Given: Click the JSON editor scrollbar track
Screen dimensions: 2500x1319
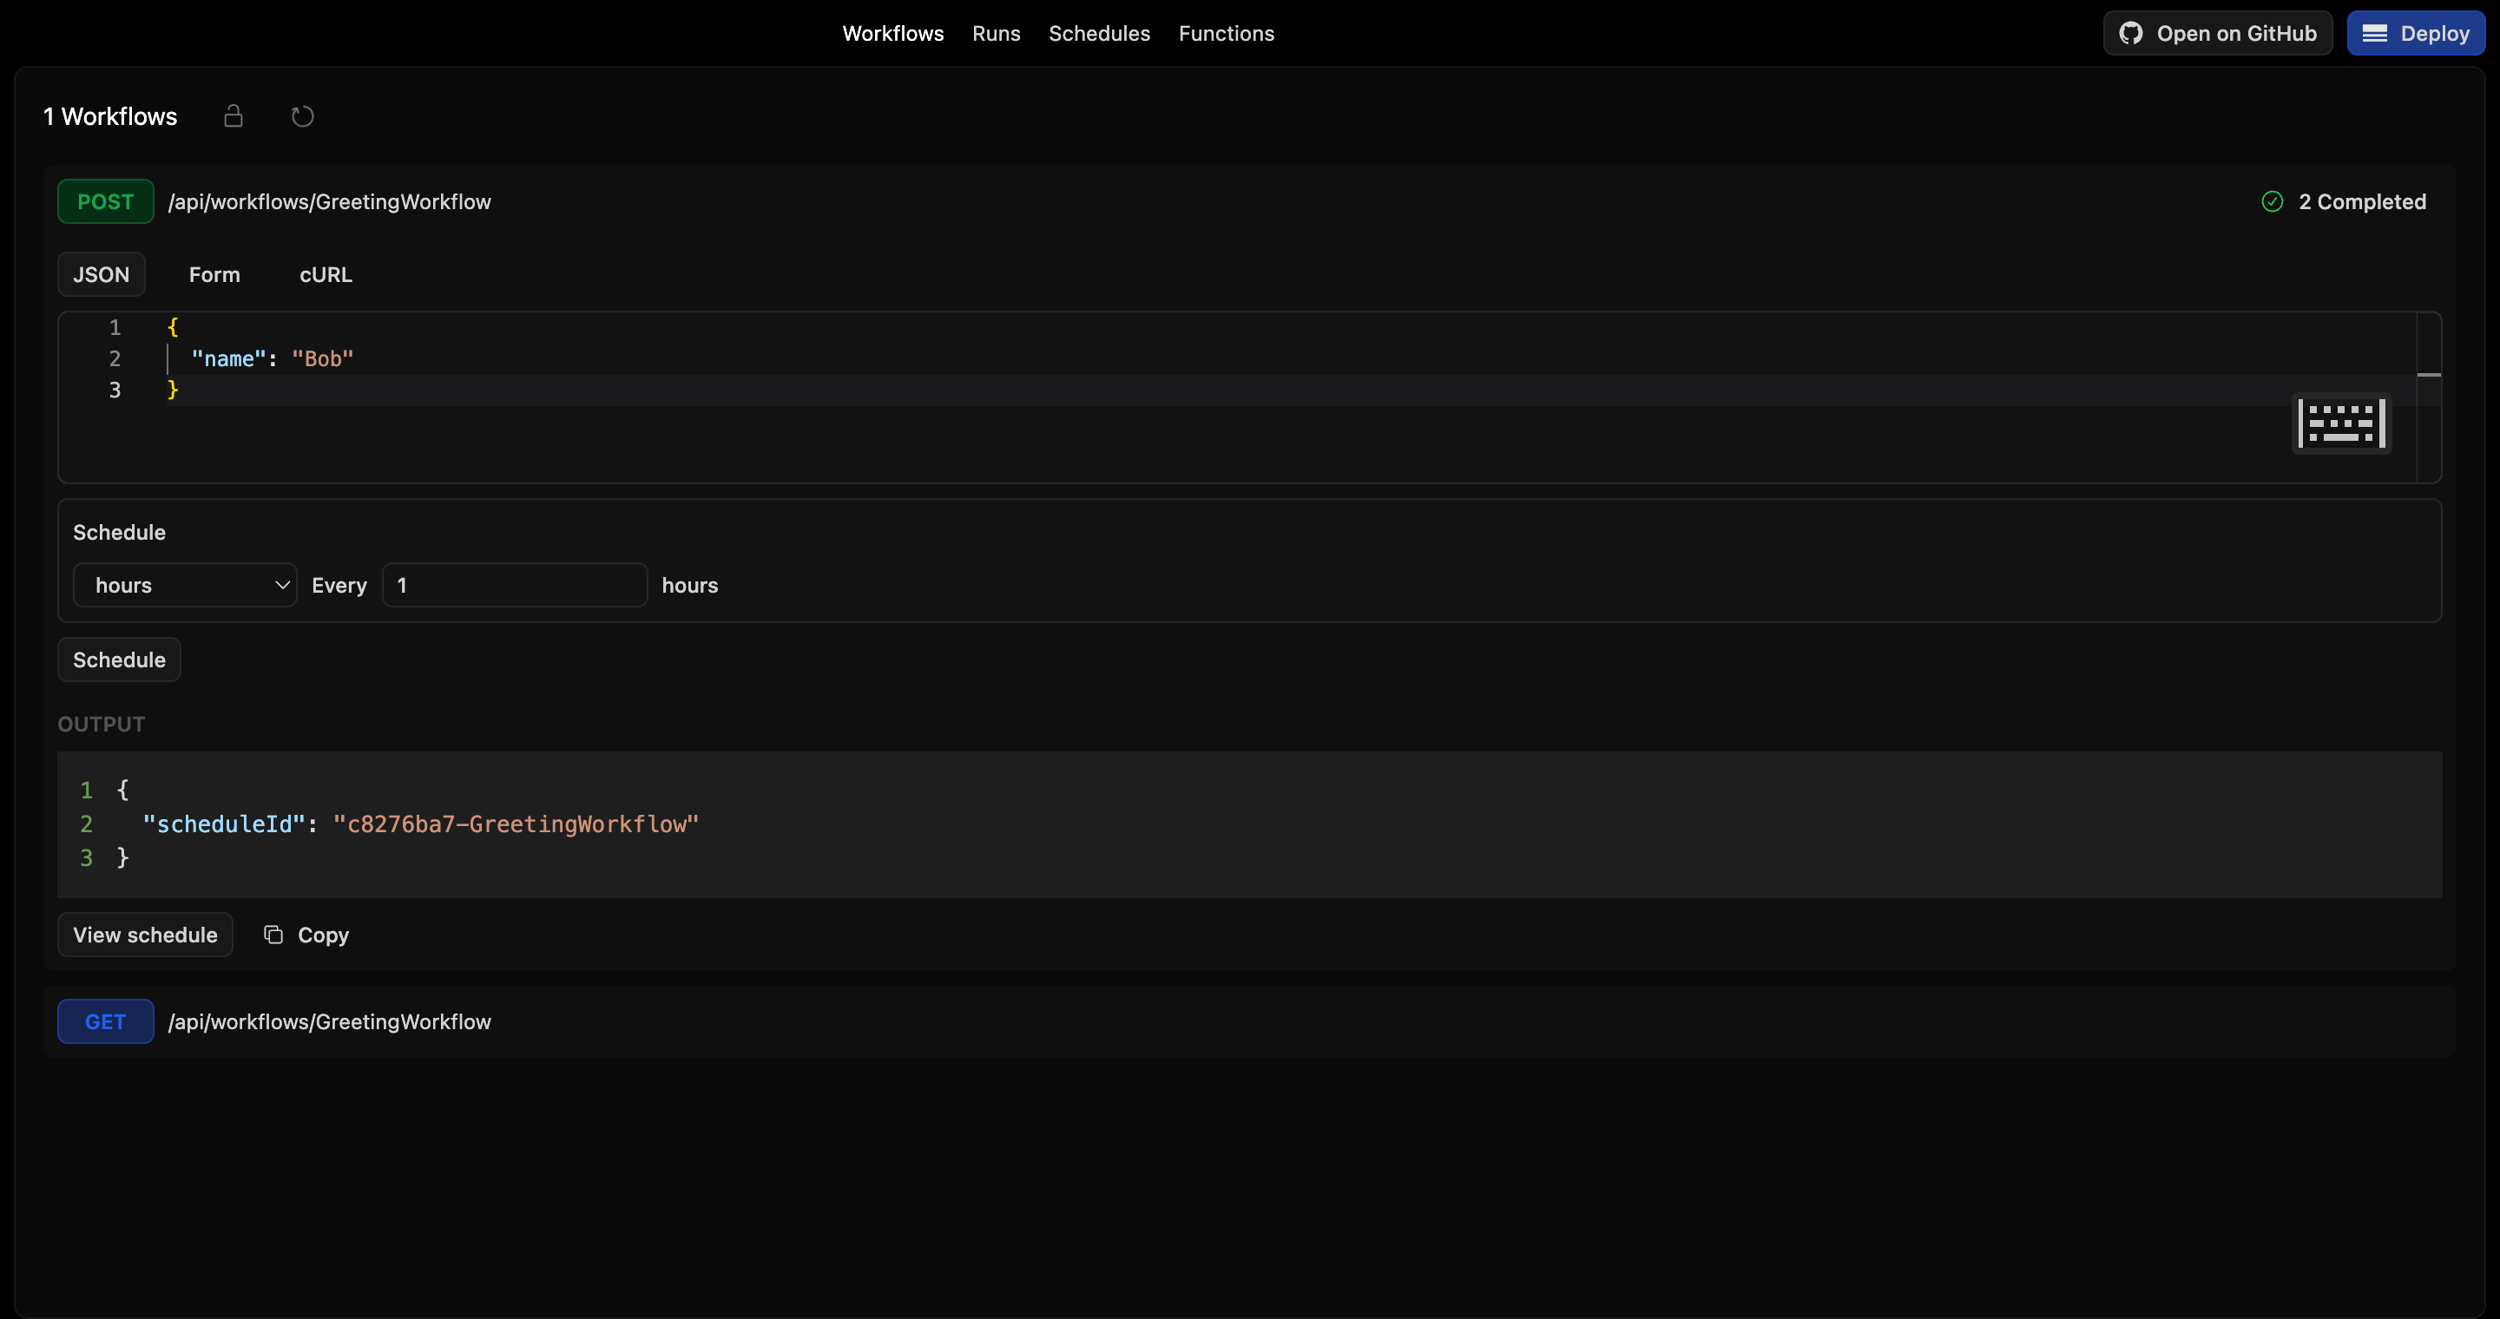Looking at the screenshot, I should (2429, 397).
